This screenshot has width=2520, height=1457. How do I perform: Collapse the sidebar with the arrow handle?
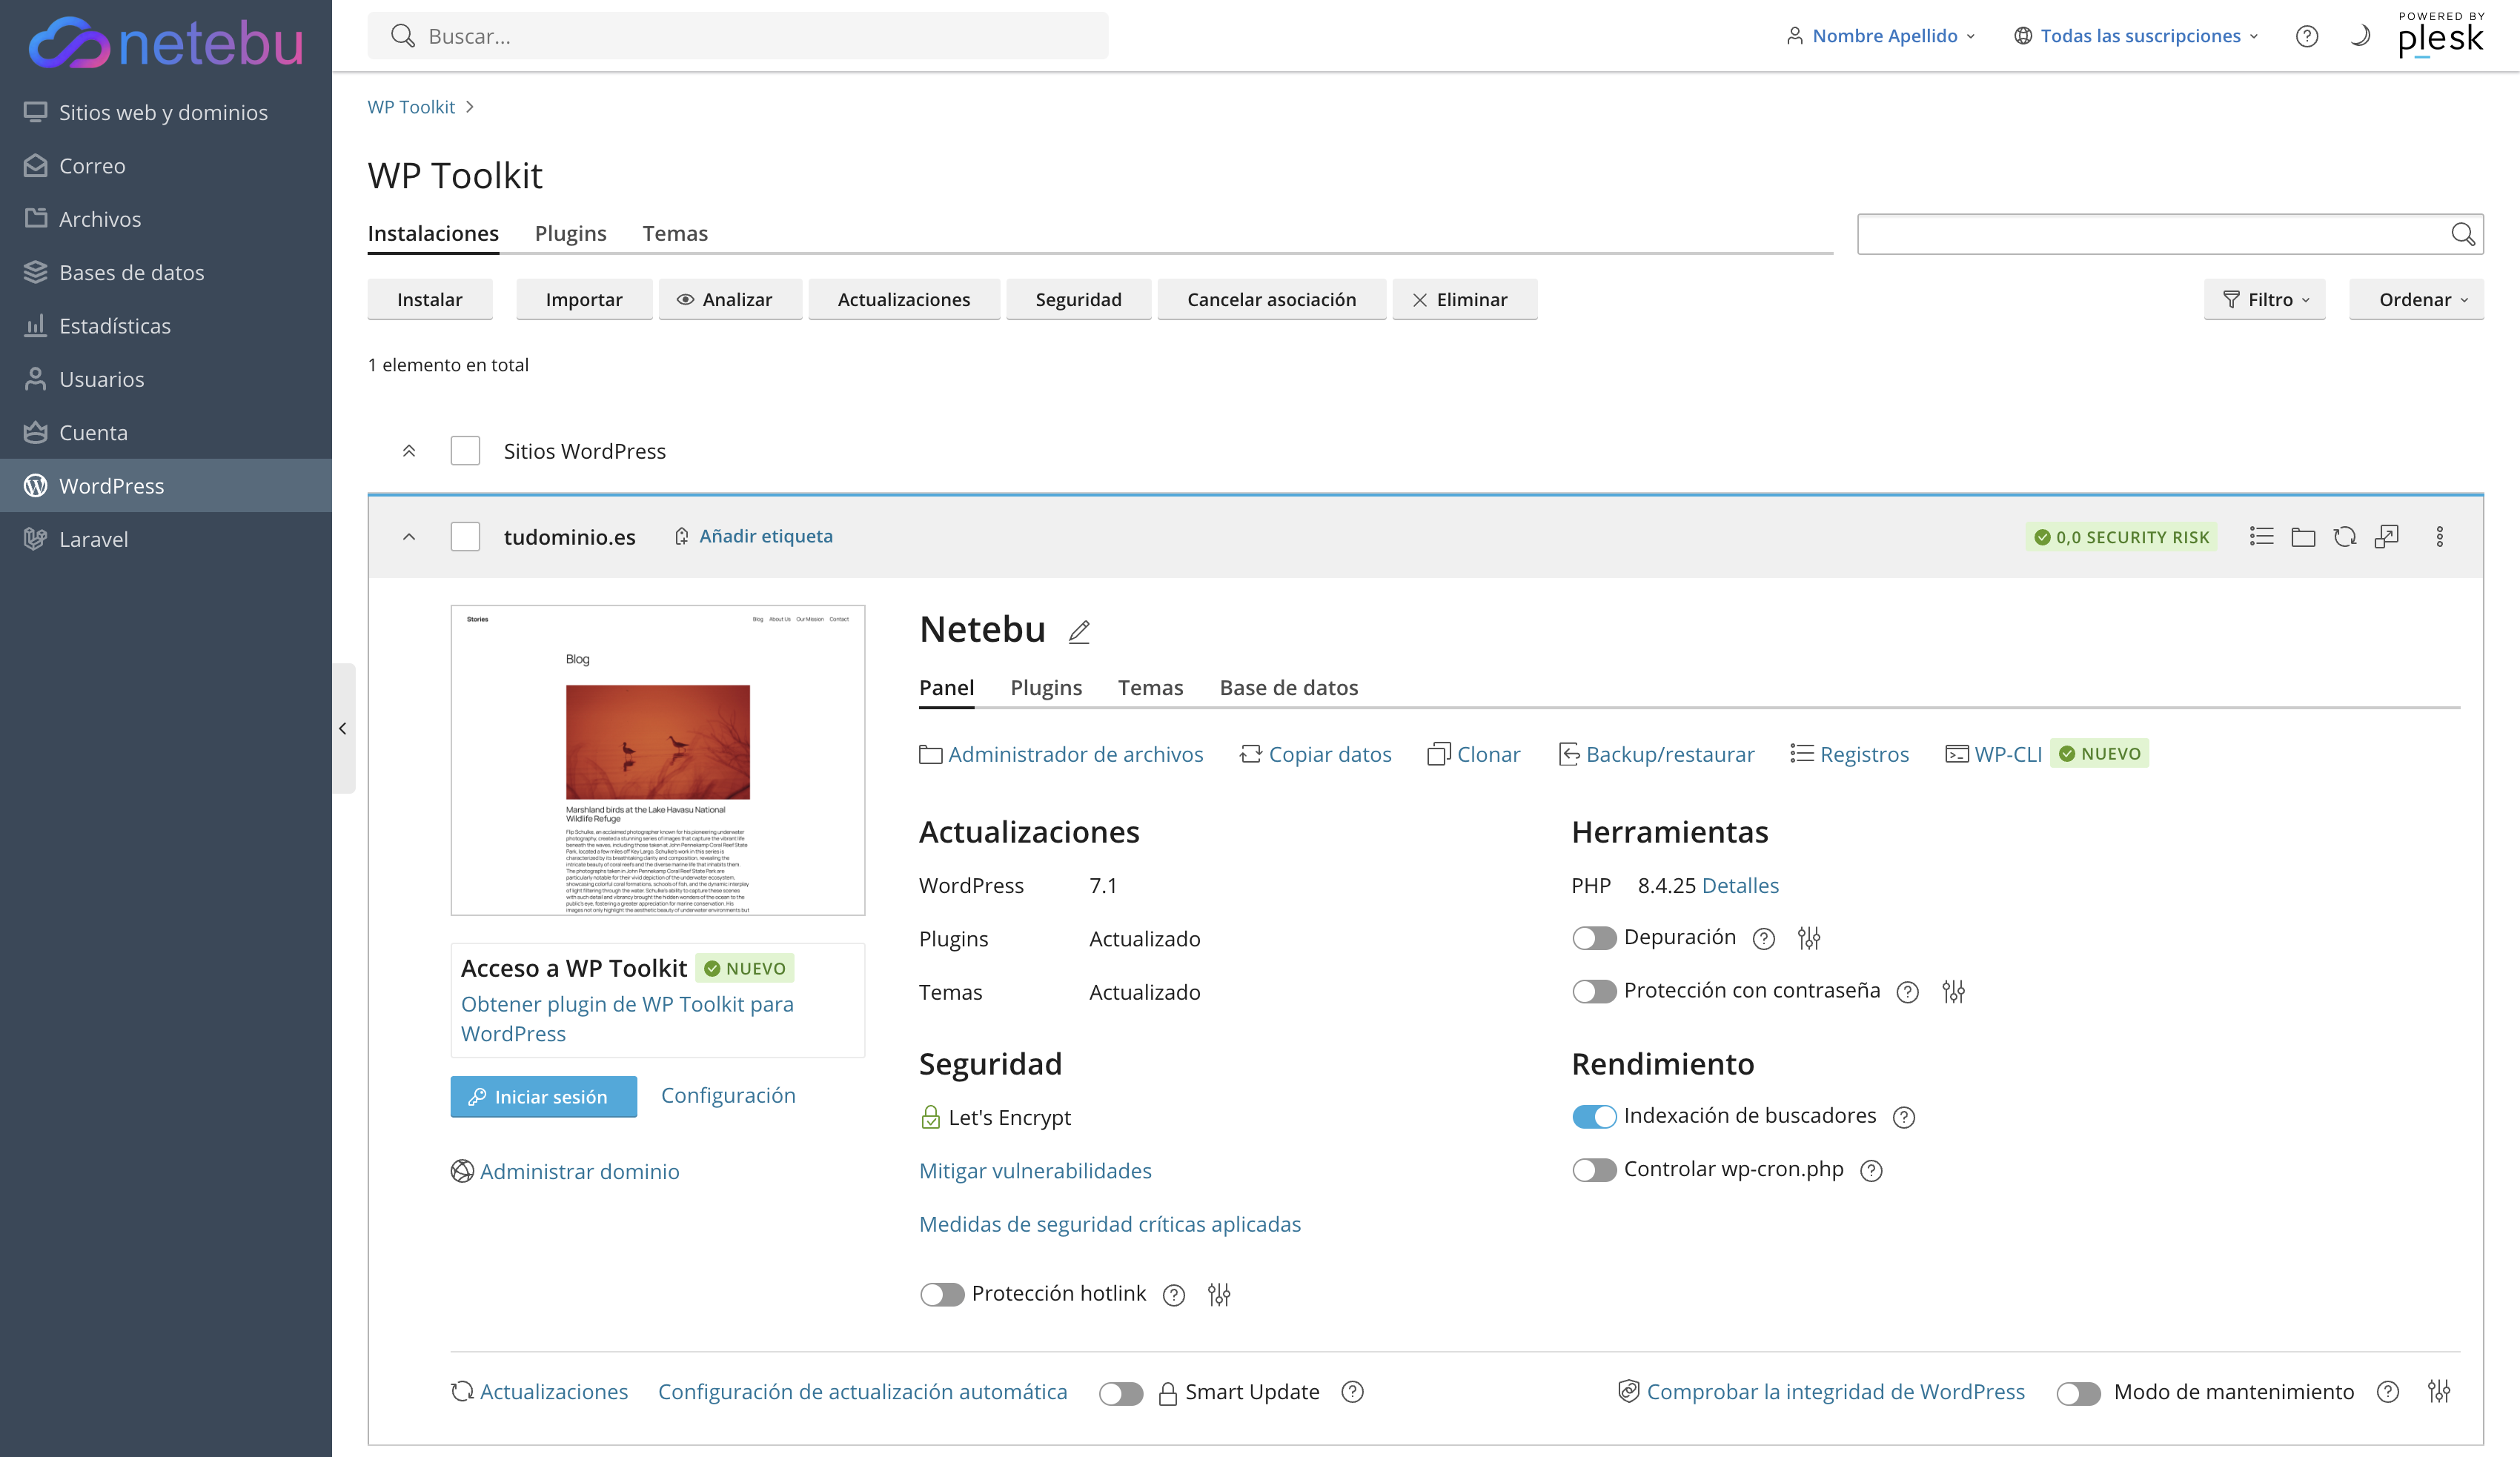pos(343,728)
